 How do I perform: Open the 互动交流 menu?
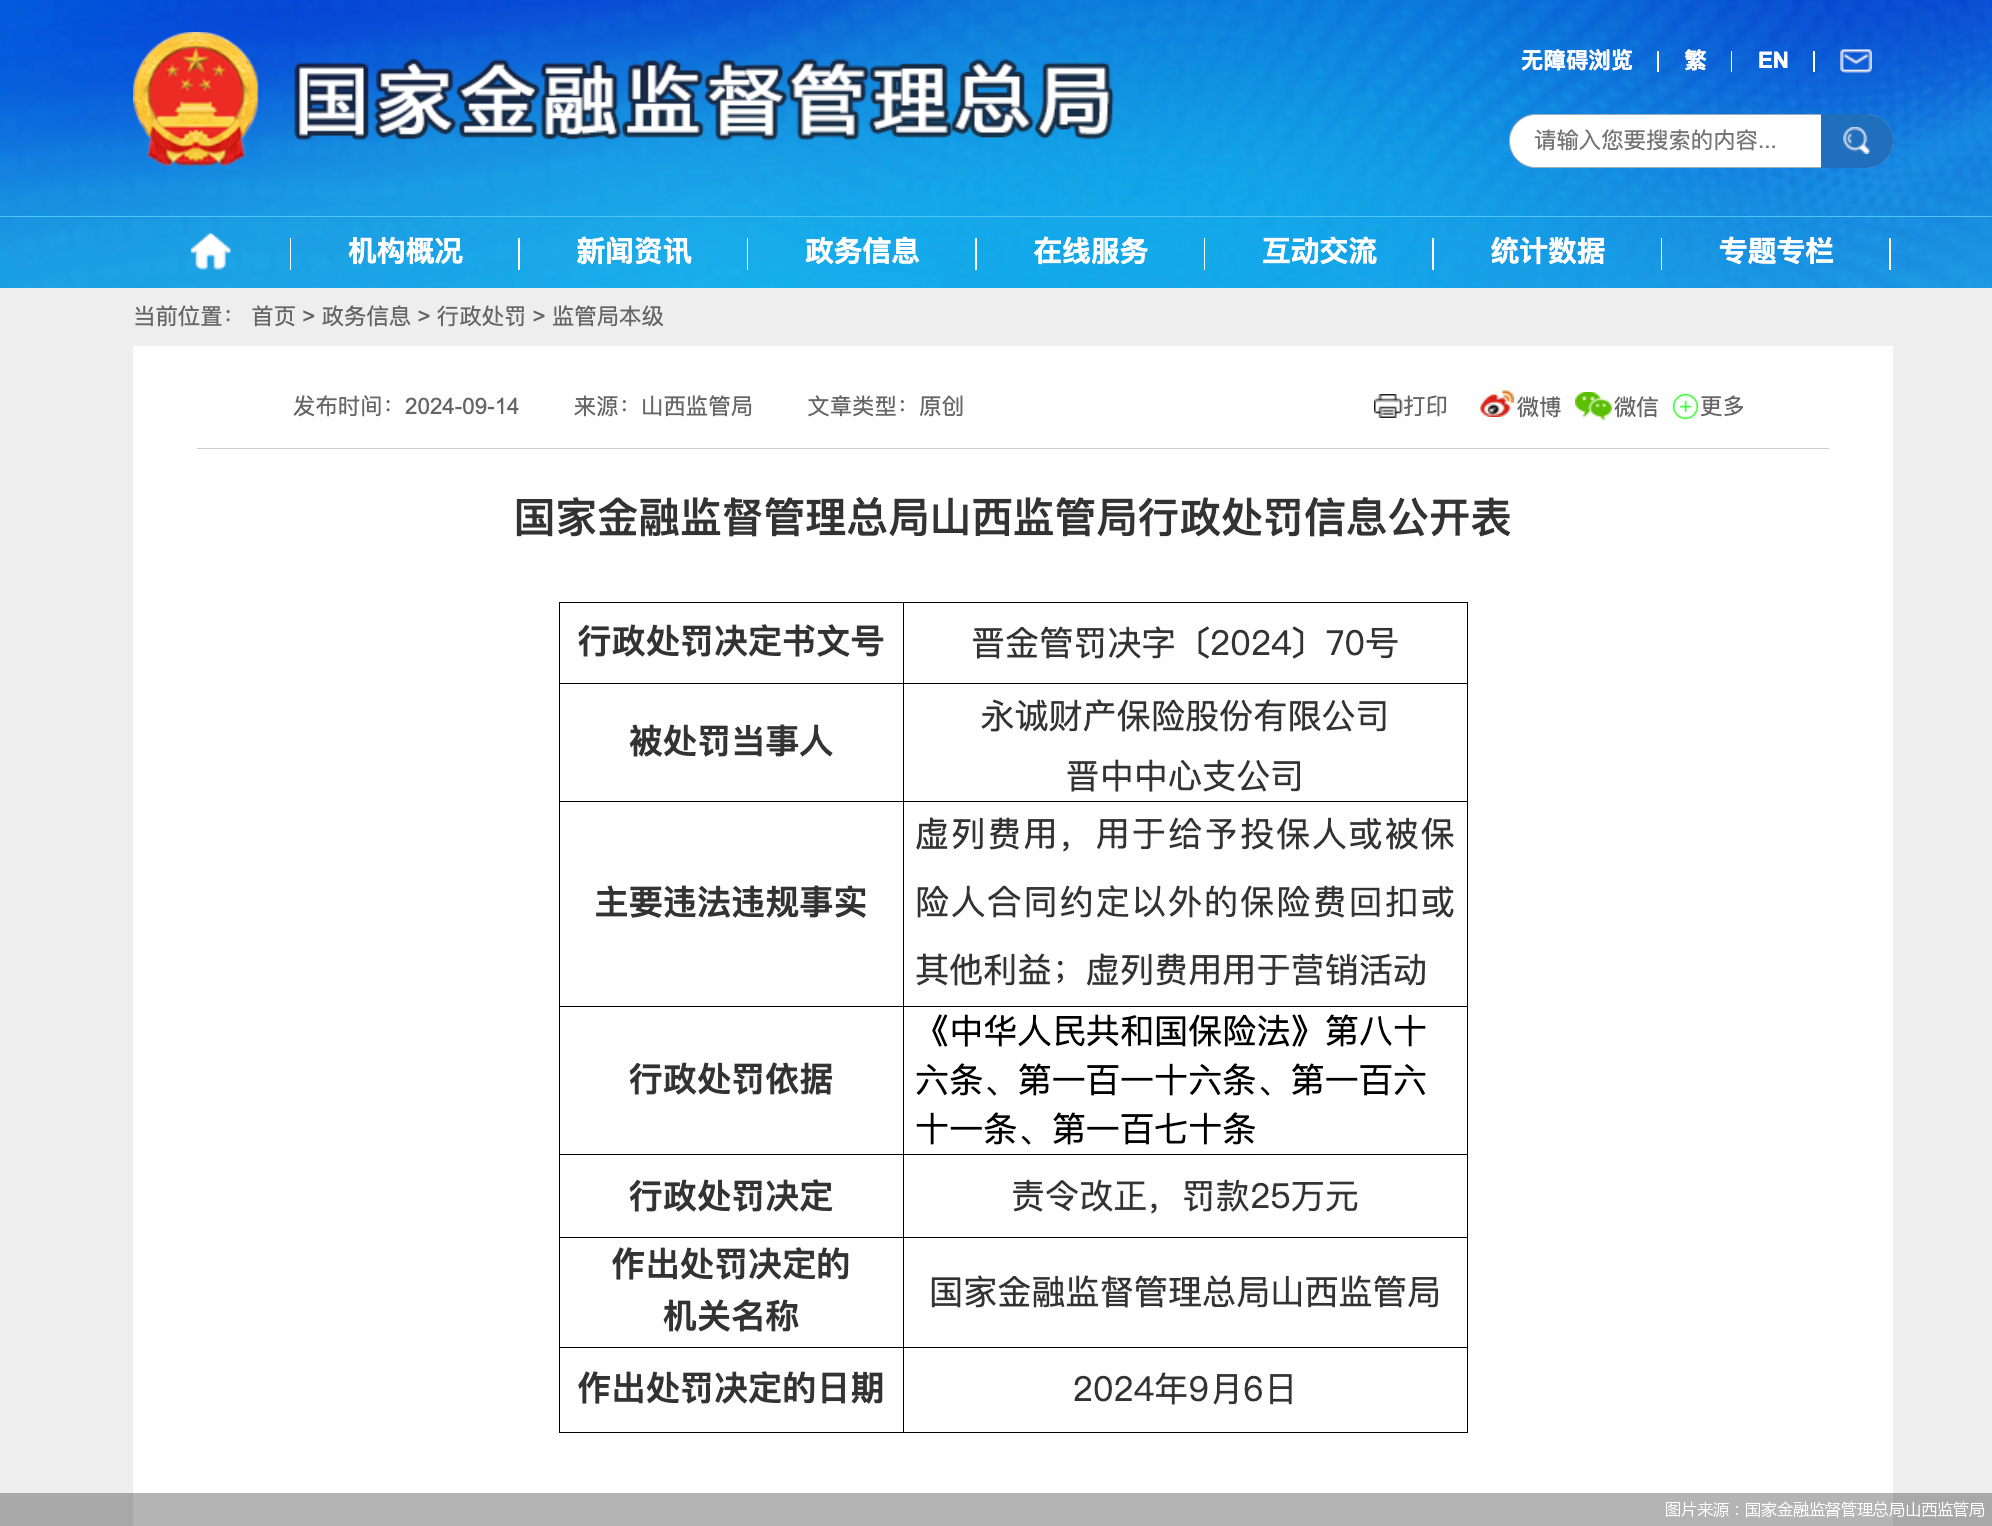pos(1319,252)
